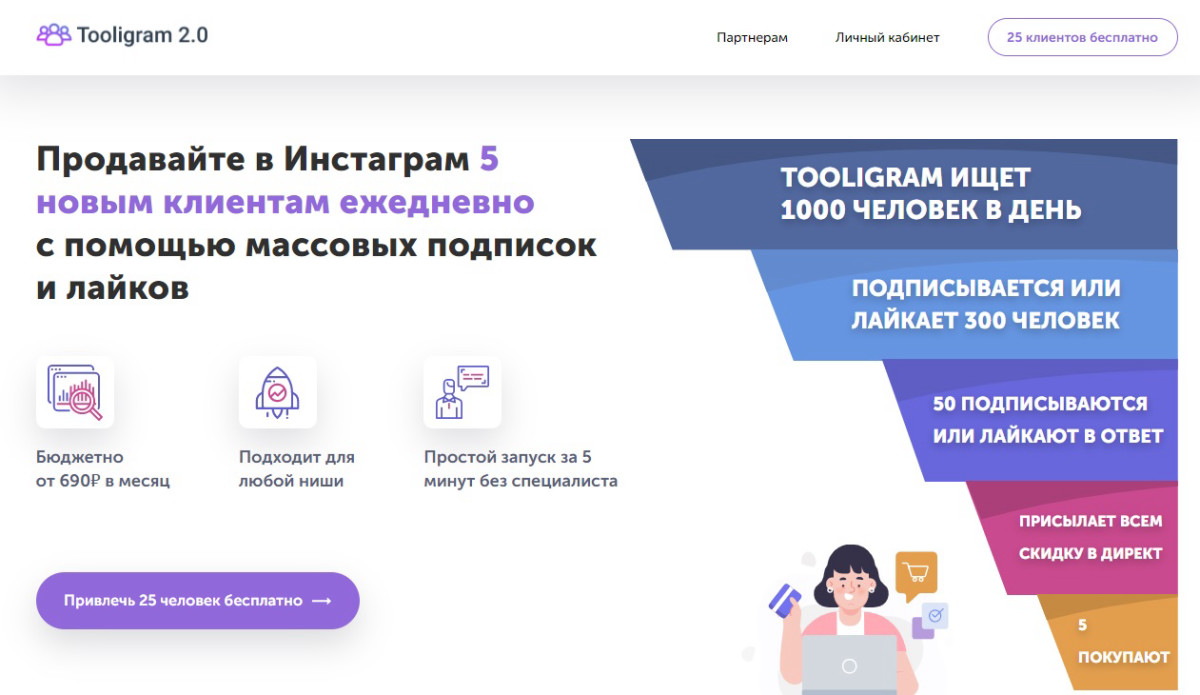1200x695 pixels.
Task: Click the Tooligram people logo icon
Action: pyautogui.click(x=54, y=35)
